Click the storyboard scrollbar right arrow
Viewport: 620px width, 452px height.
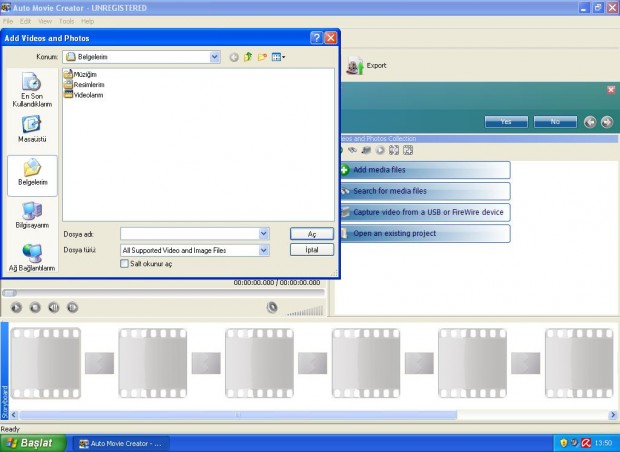point(613,415)
